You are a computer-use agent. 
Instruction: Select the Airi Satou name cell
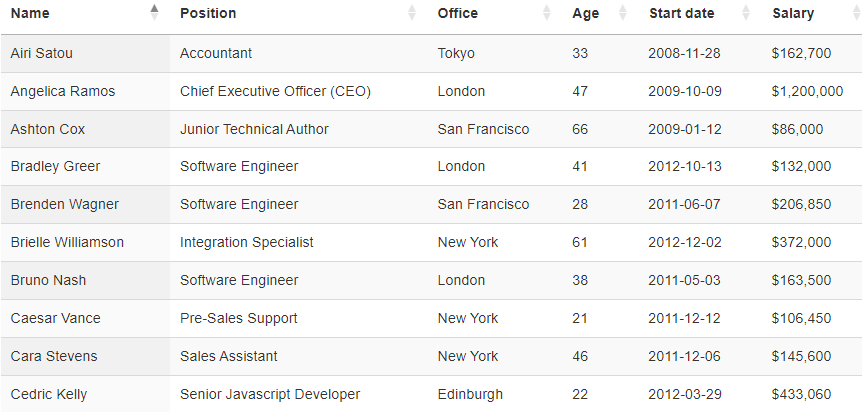coord(85,53)
